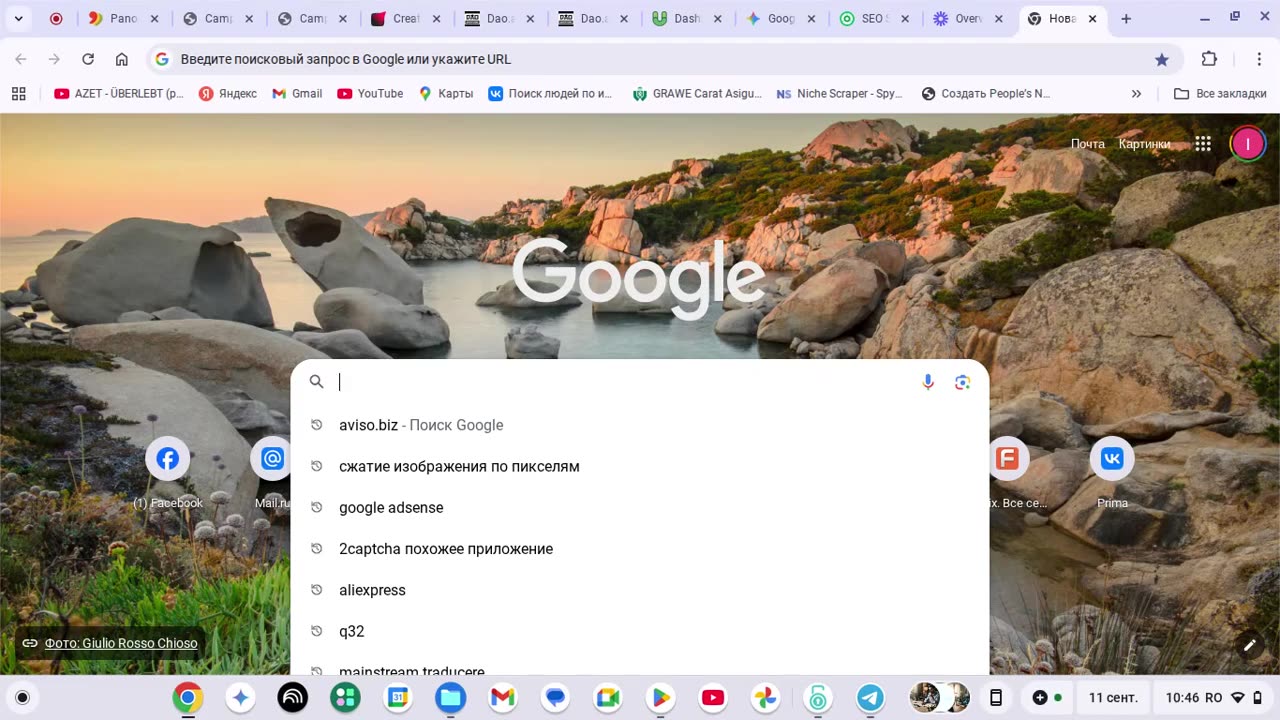Viewport: 1280px width, 720px height.
Task: Open the Все закладки folder
Action: (x=1220, y=94)
